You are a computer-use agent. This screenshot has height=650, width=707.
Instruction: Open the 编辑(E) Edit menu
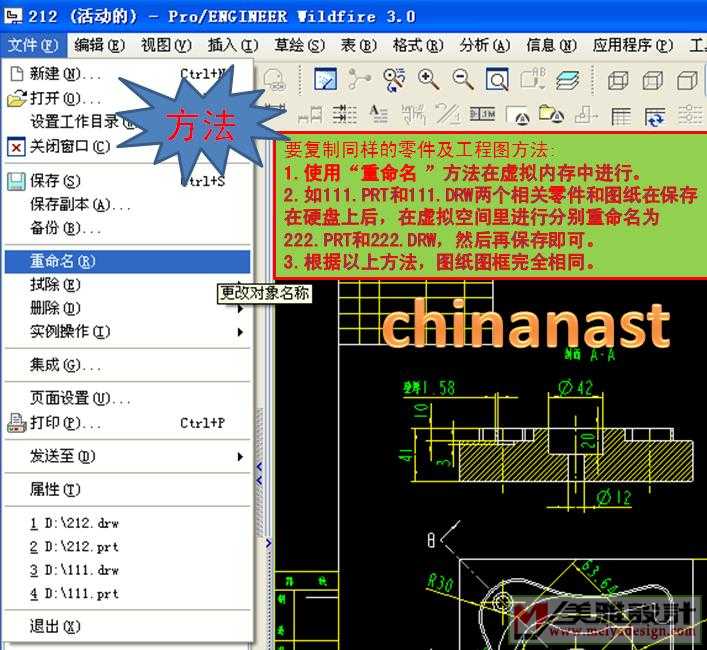(x=100, y=45)
